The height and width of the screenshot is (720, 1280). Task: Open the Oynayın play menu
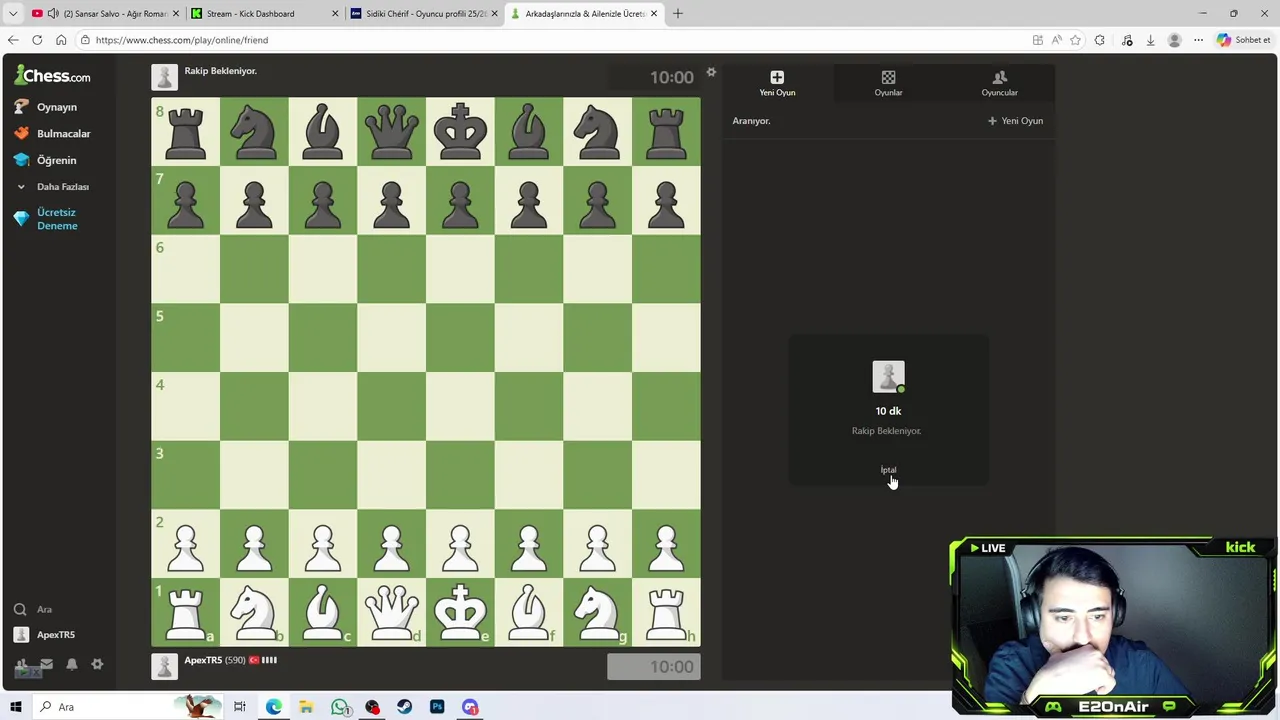click(45, 107)
